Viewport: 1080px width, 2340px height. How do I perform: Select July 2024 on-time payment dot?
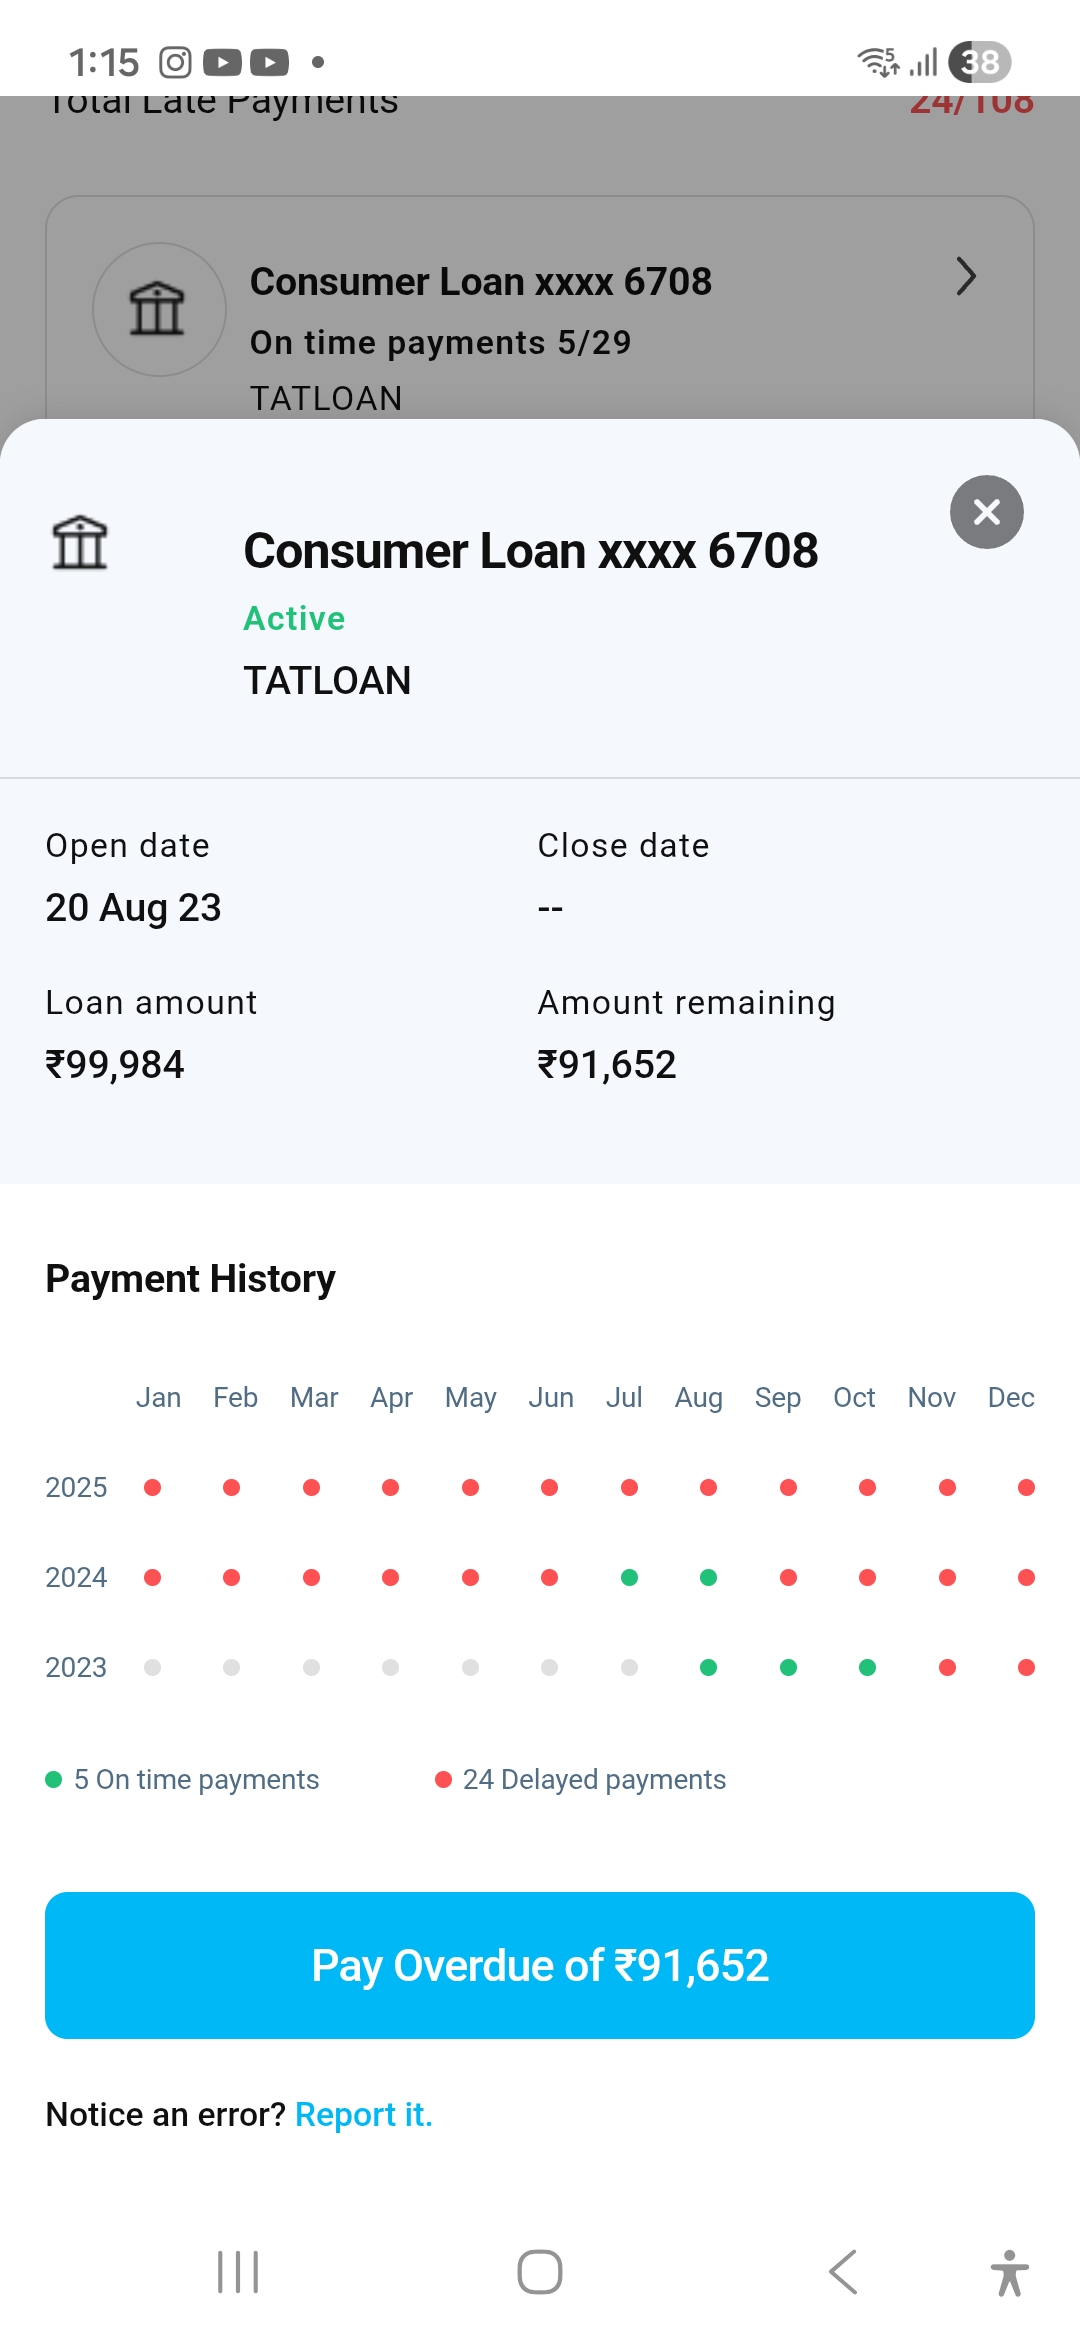[x=629, y=1577]
